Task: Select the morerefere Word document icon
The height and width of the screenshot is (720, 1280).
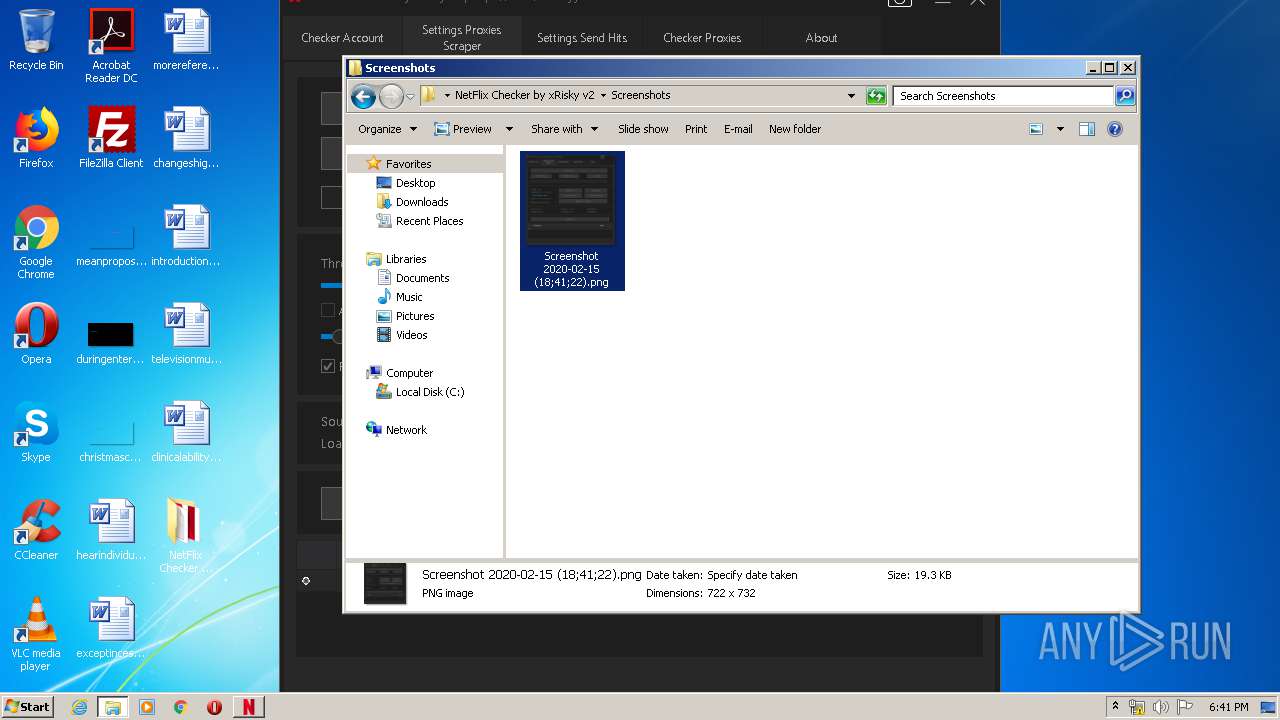Action: pyautogui.click(x=186, y=40)
